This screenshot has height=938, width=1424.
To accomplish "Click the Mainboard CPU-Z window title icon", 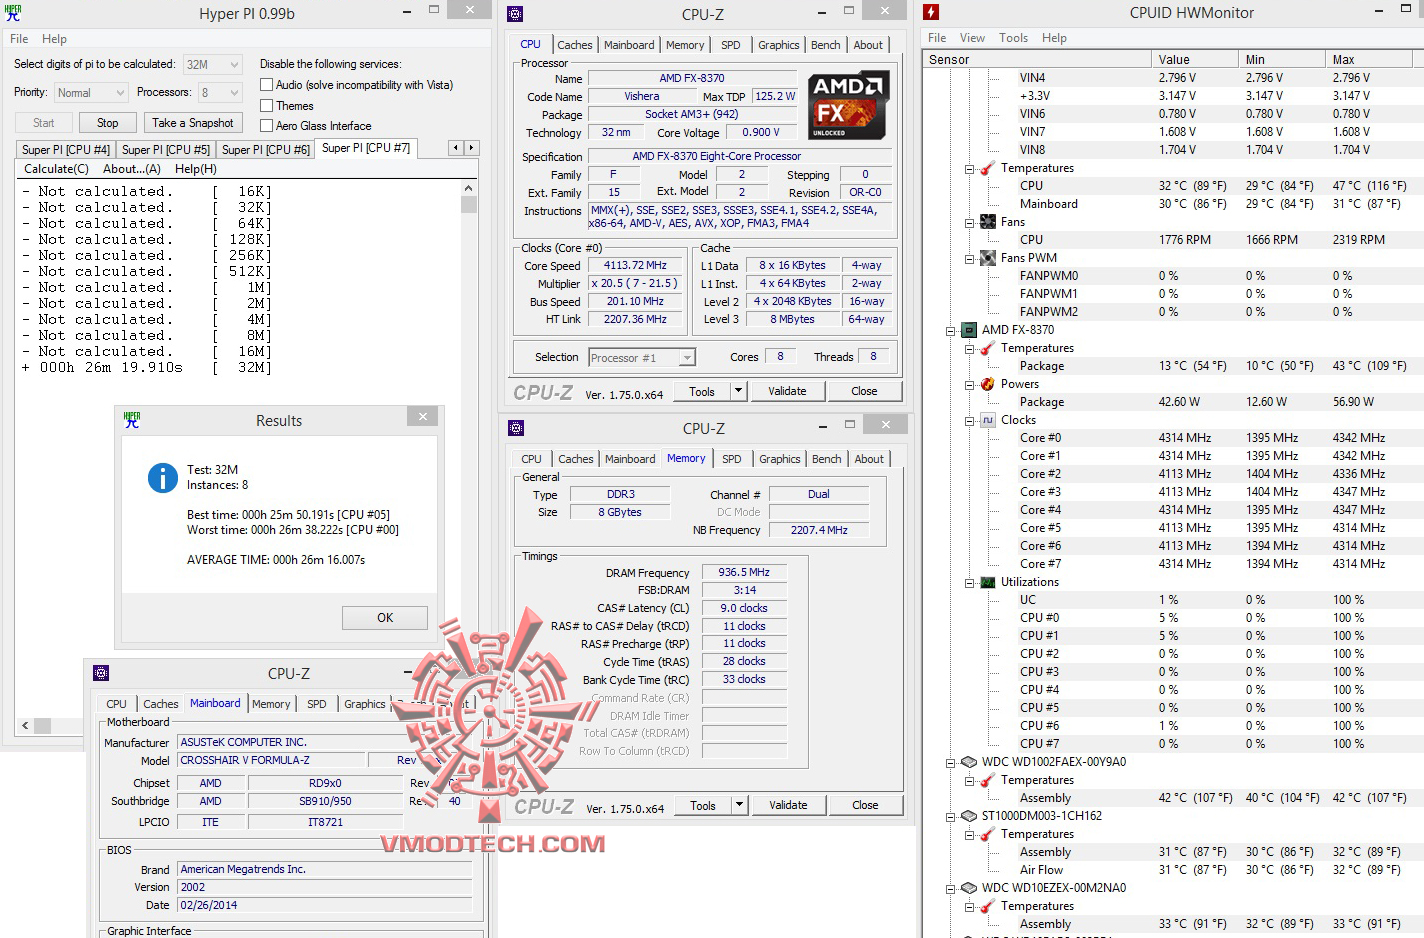I will [x=101, y=673].
